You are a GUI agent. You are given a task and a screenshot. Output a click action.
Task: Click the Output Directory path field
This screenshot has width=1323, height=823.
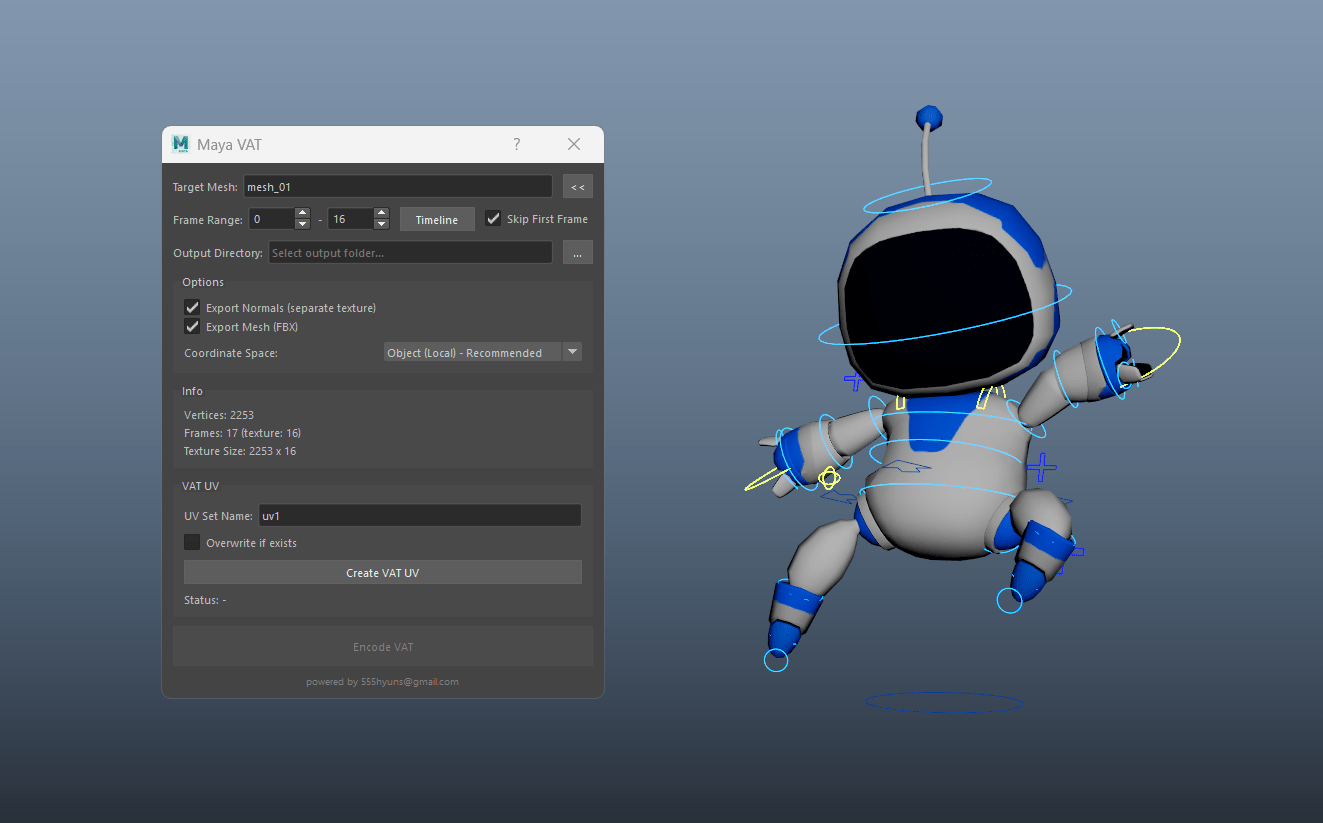point(410,253)
